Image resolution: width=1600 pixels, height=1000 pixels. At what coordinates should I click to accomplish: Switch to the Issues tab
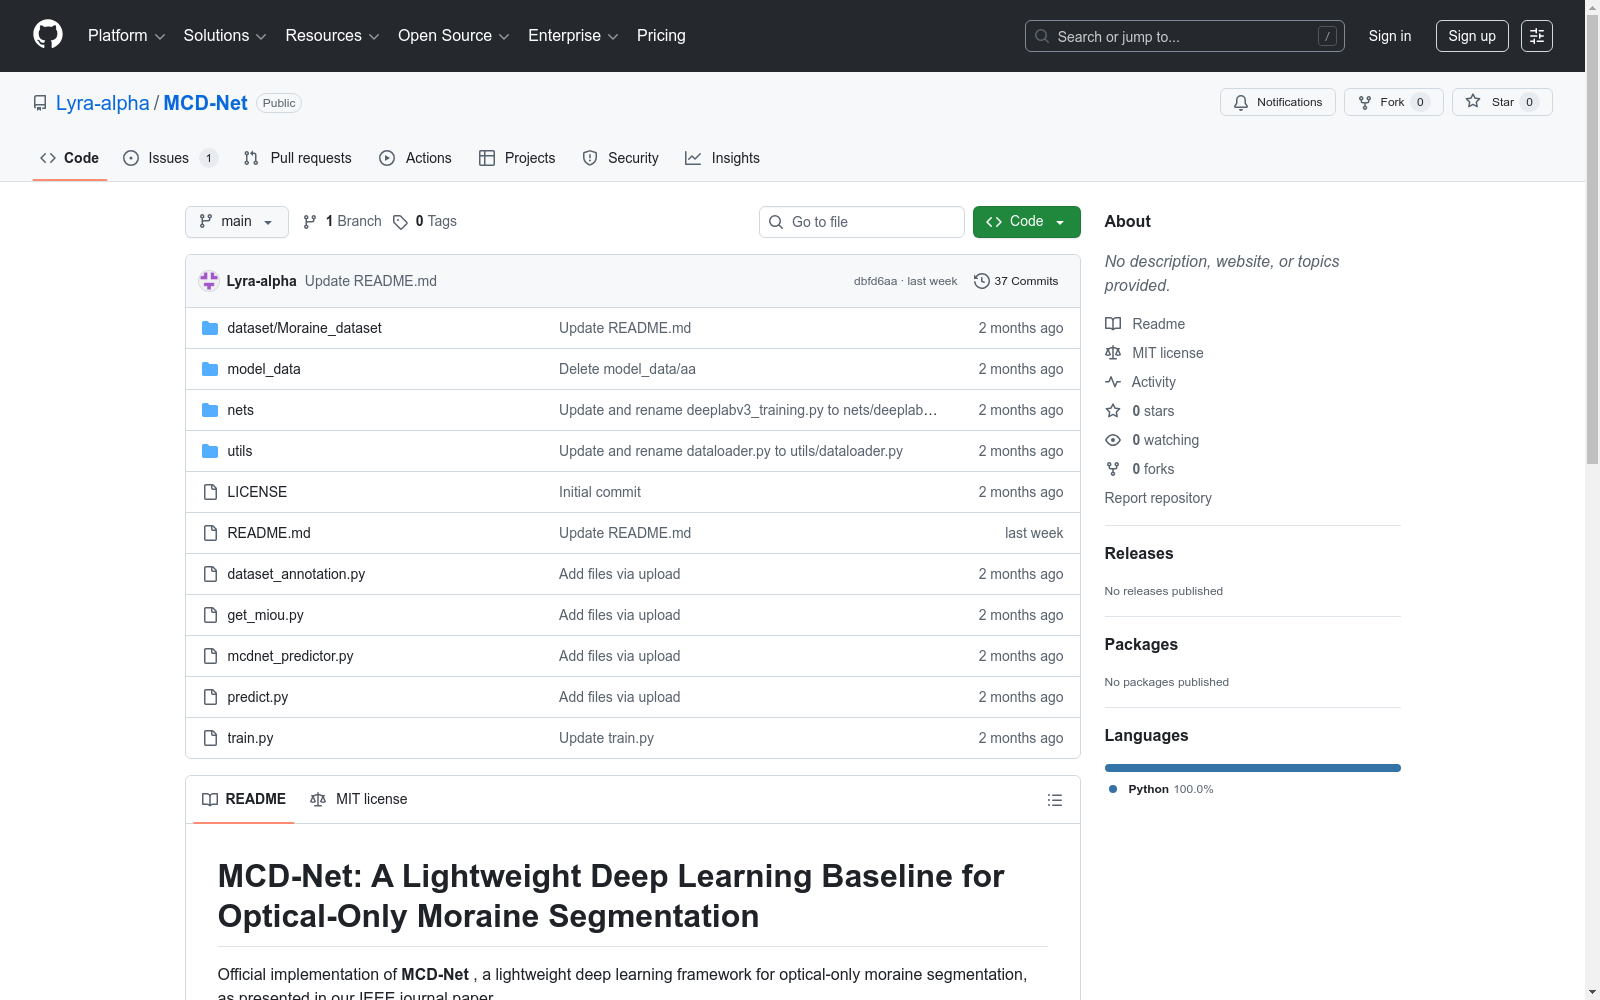(170, 158)
